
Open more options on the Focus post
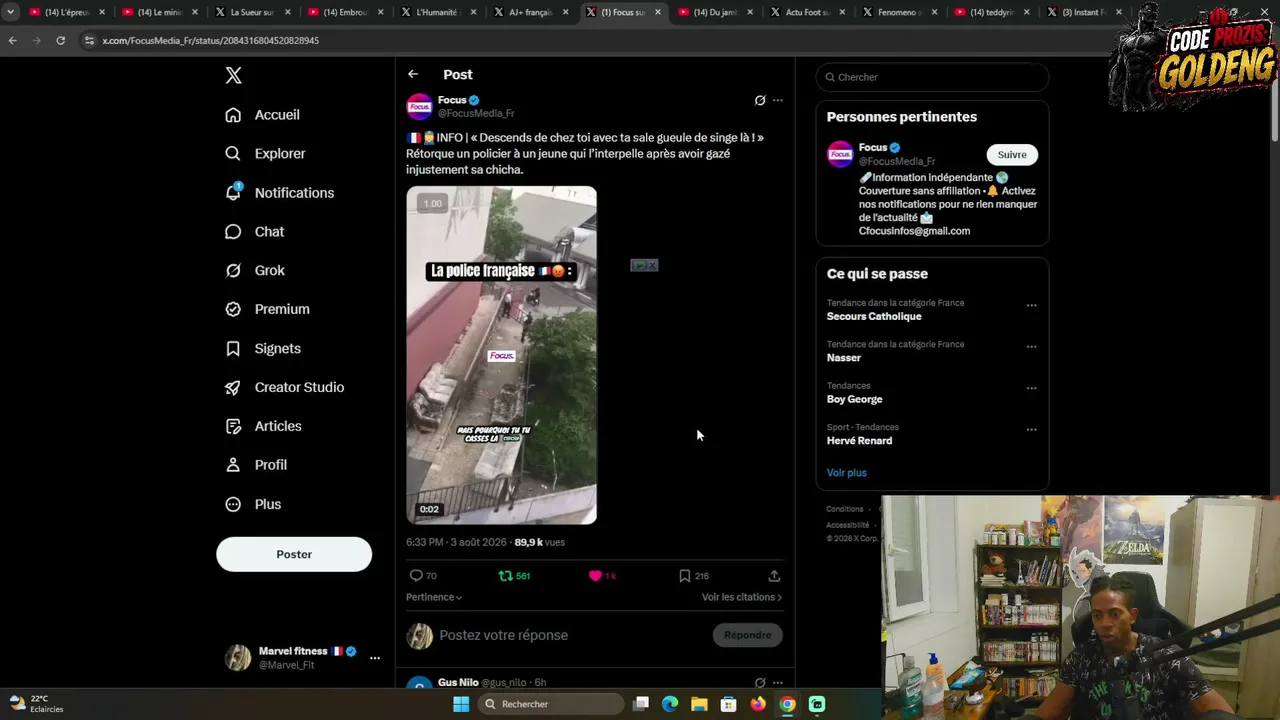[778, 100]
